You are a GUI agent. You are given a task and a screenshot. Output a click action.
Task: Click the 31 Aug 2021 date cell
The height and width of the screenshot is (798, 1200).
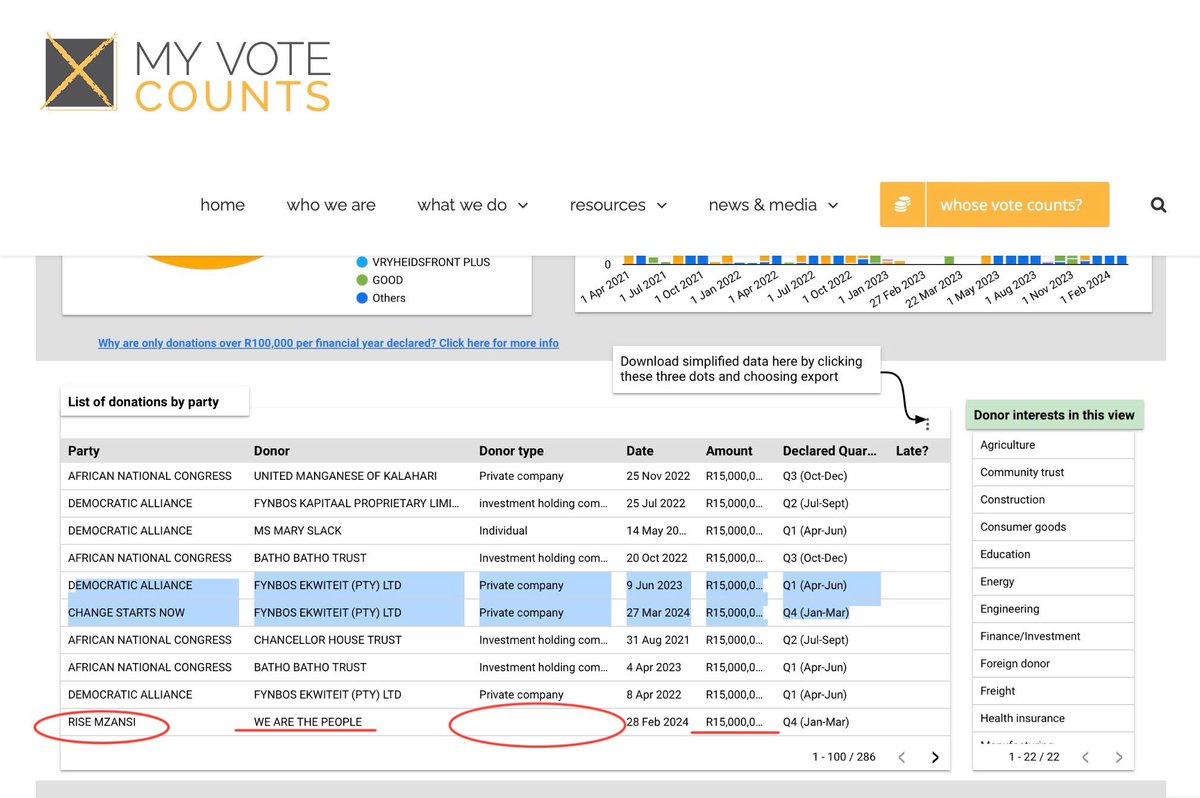click(658, 640)
